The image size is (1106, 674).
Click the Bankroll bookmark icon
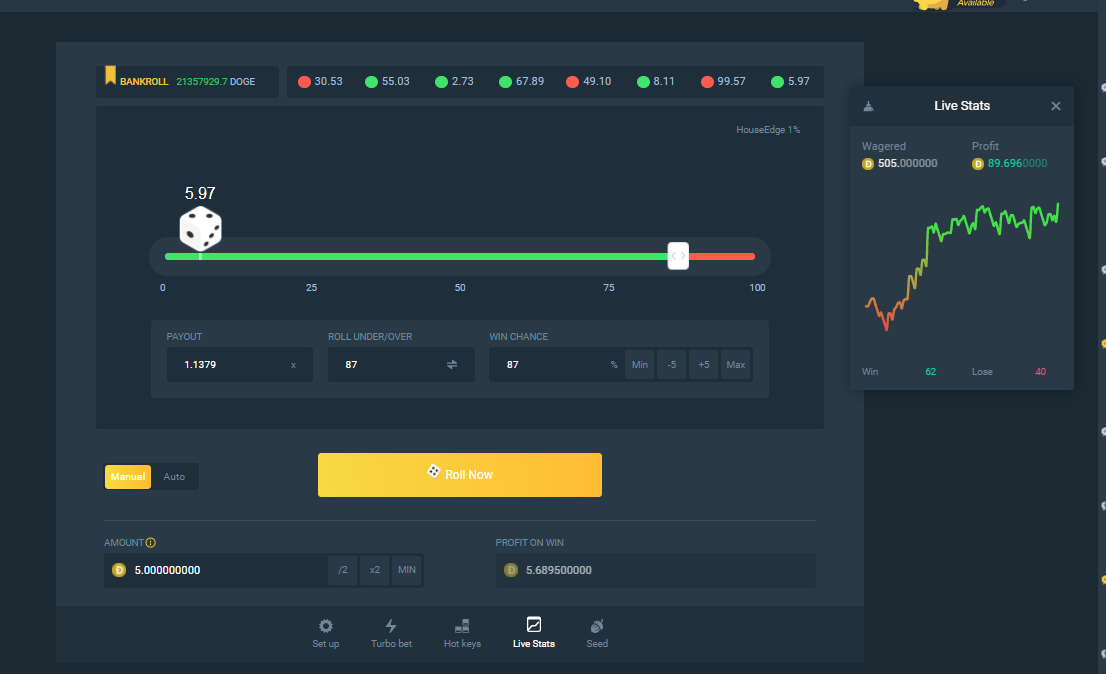pos(111,76)
